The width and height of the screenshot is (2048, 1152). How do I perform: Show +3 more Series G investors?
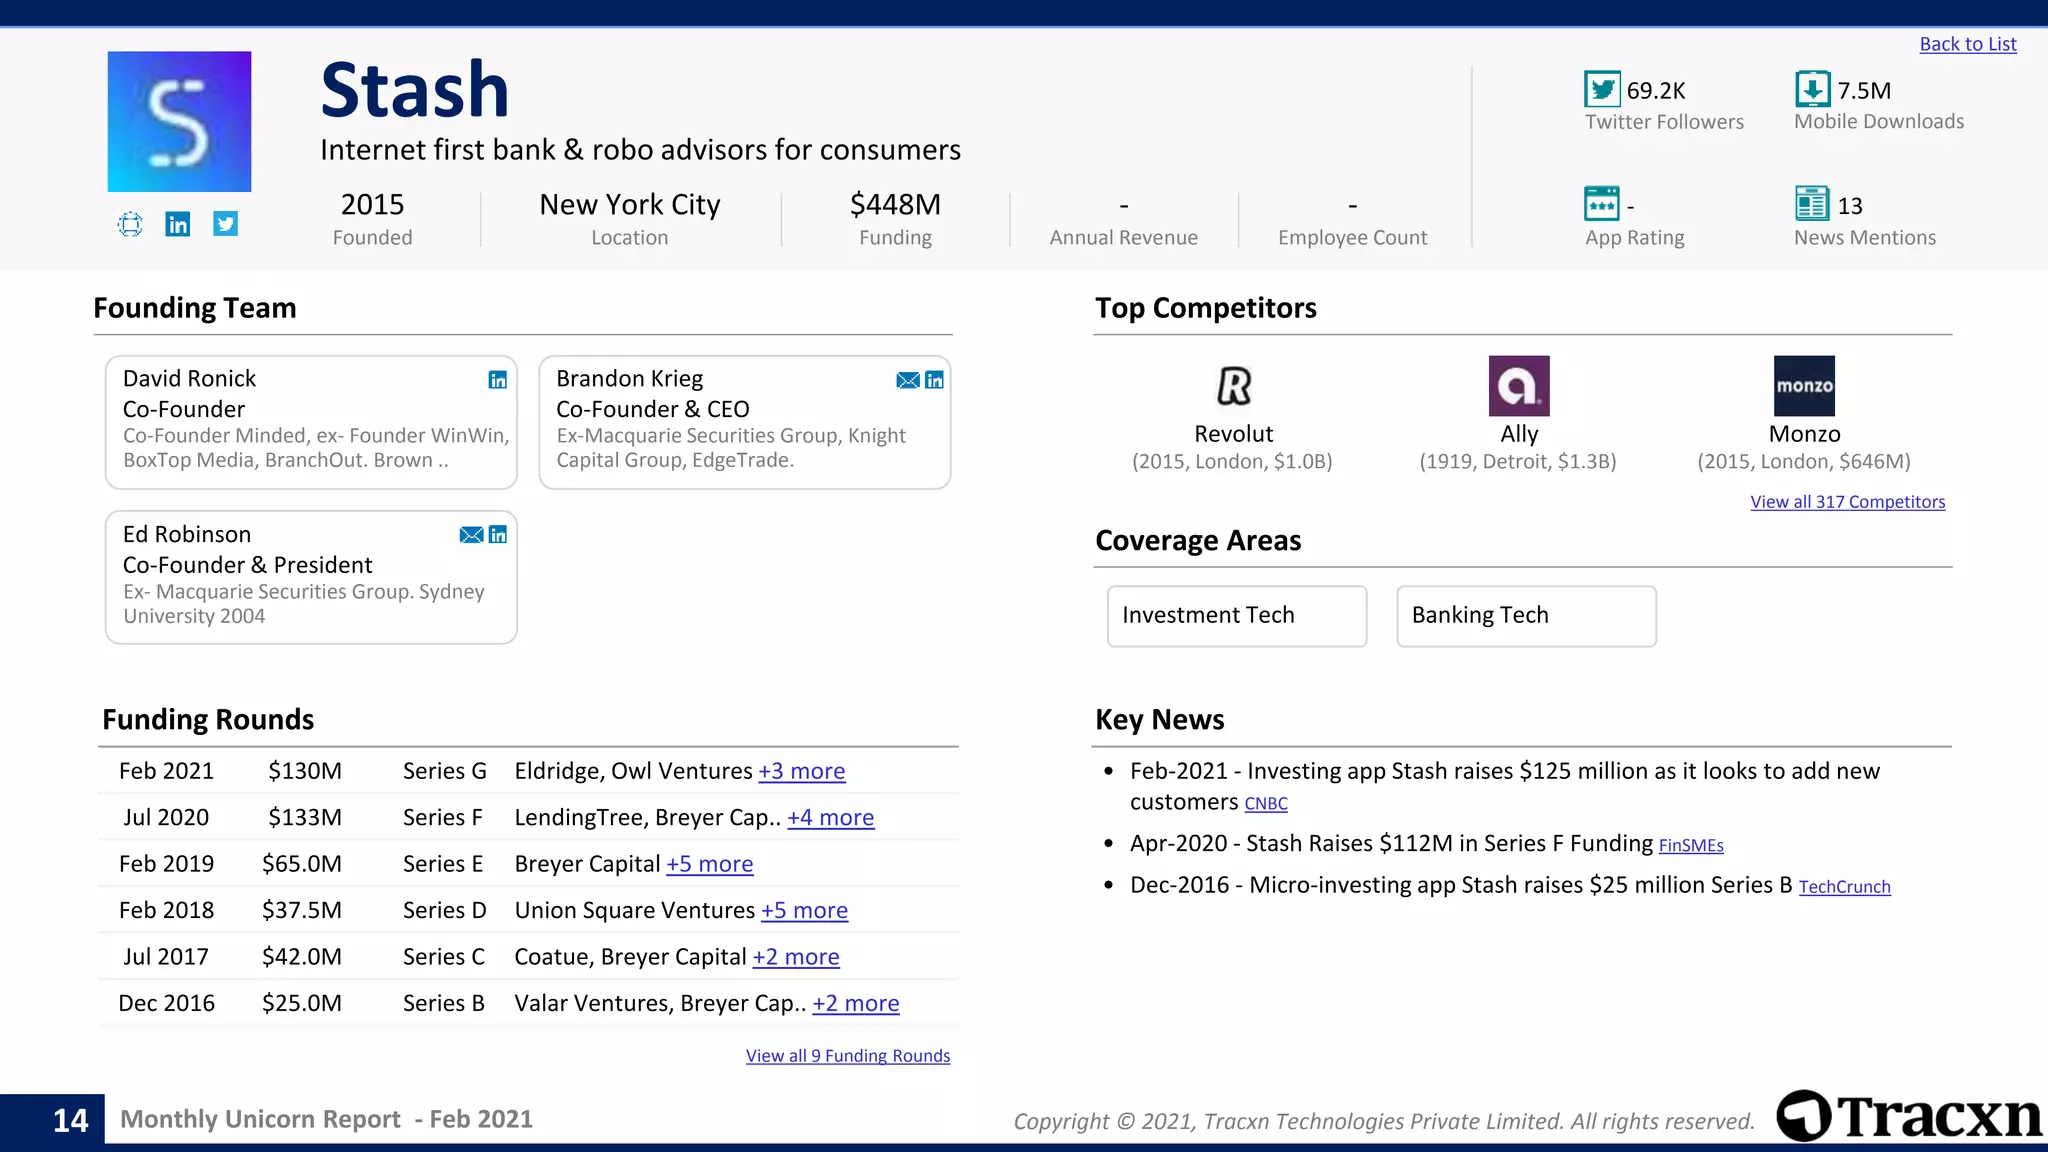point(801,771)
